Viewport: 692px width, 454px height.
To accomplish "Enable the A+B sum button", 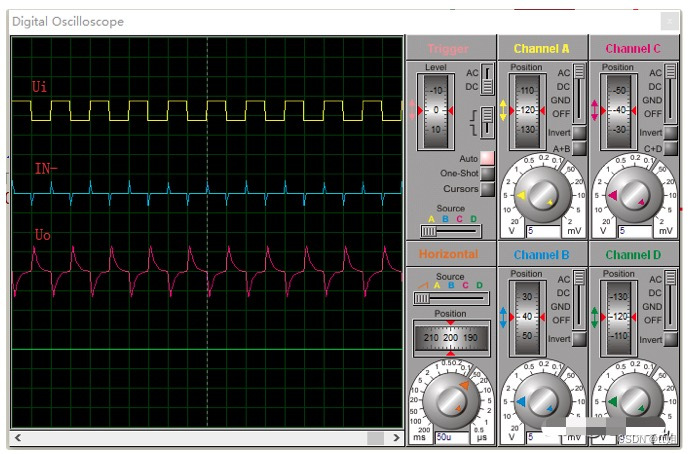I will coord(579,148).
